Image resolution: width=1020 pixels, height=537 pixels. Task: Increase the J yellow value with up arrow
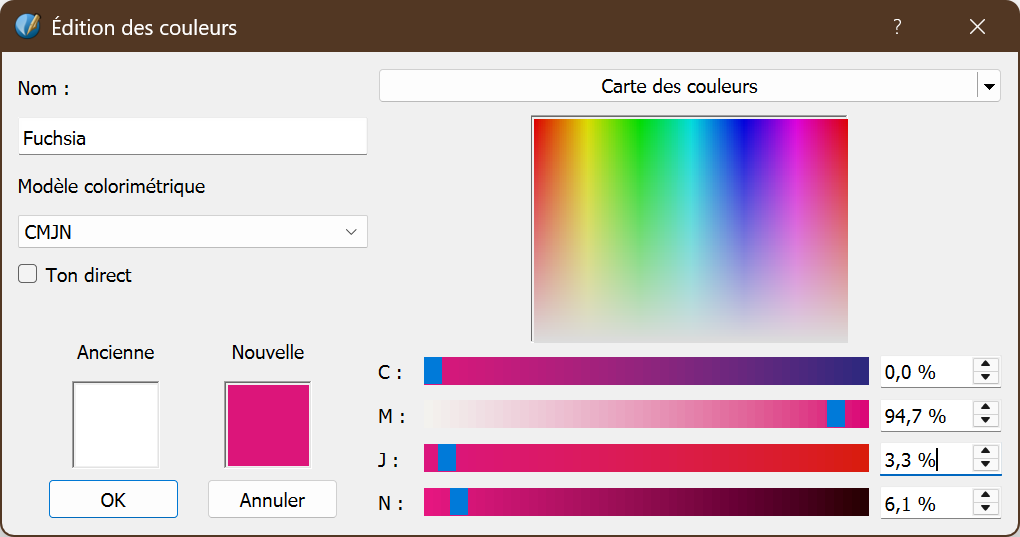(x=986, y=453)
